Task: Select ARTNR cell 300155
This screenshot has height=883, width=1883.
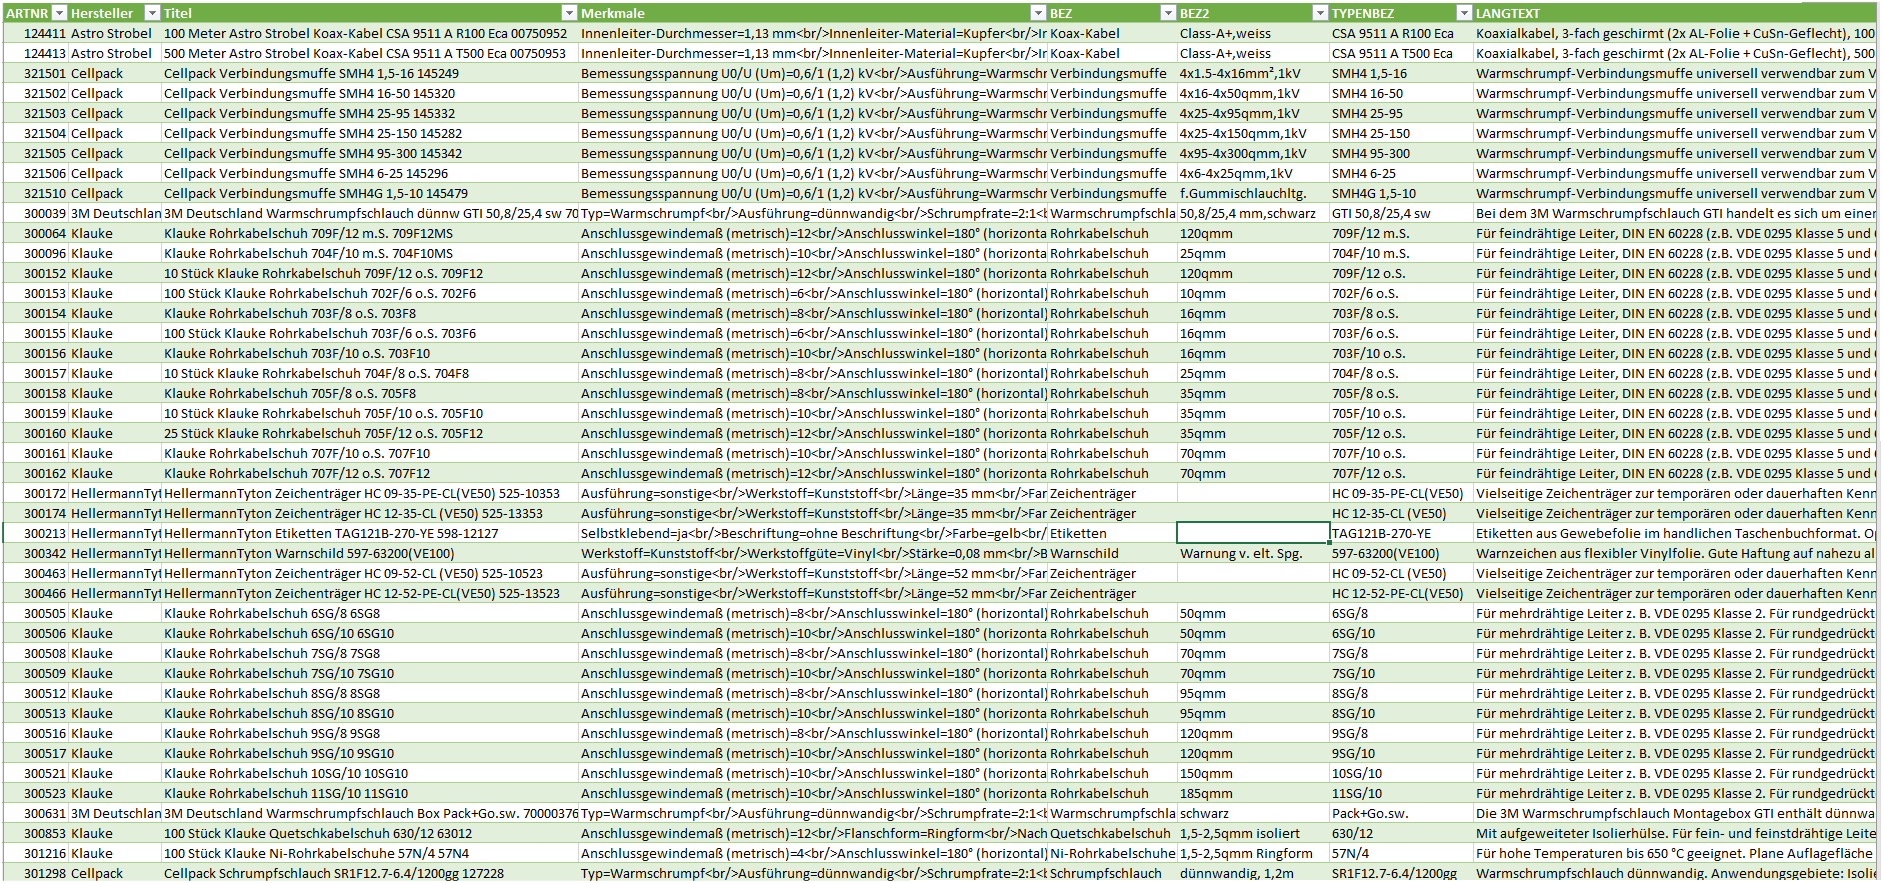Action: [36, 333]
